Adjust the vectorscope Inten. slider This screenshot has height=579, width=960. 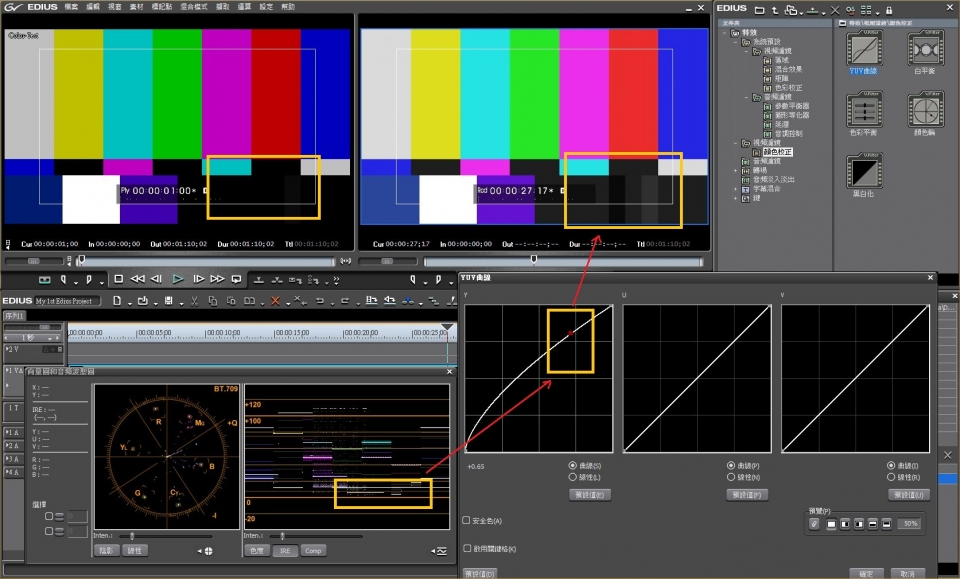pyautogui.click(x=134, y=536)
